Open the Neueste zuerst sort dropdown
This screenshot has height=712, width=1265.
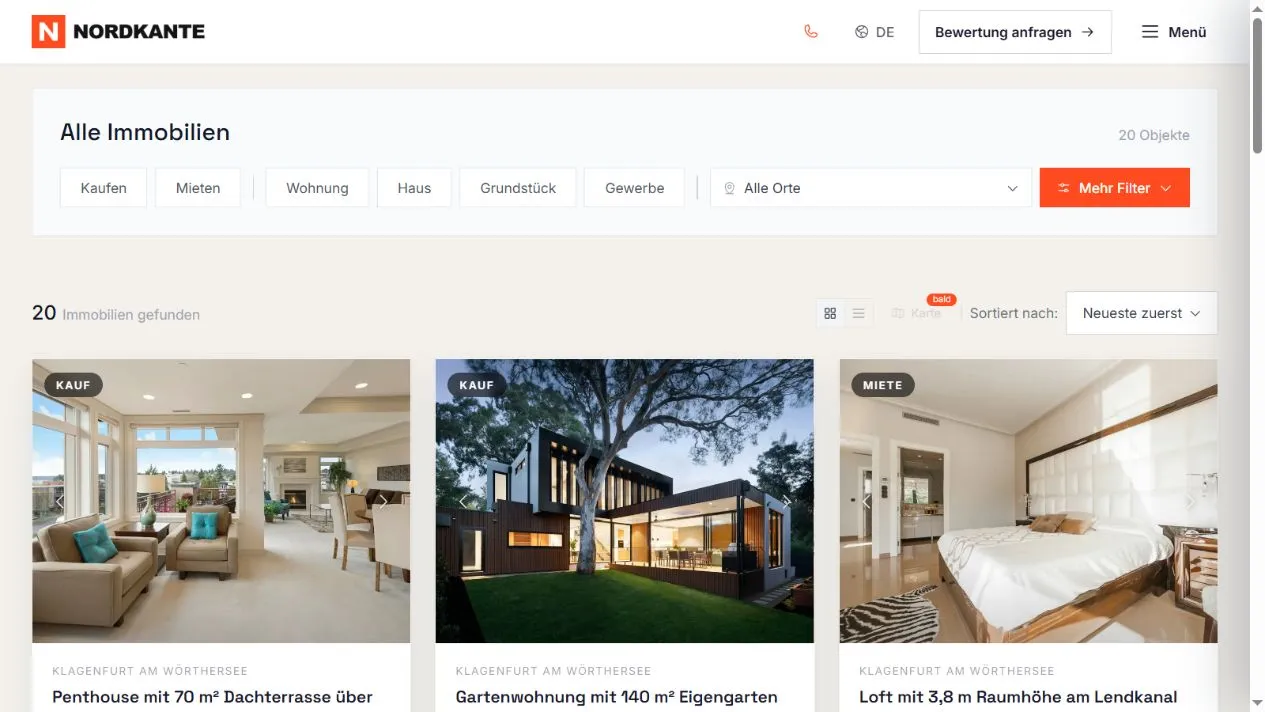click(x=1142, y=313)
